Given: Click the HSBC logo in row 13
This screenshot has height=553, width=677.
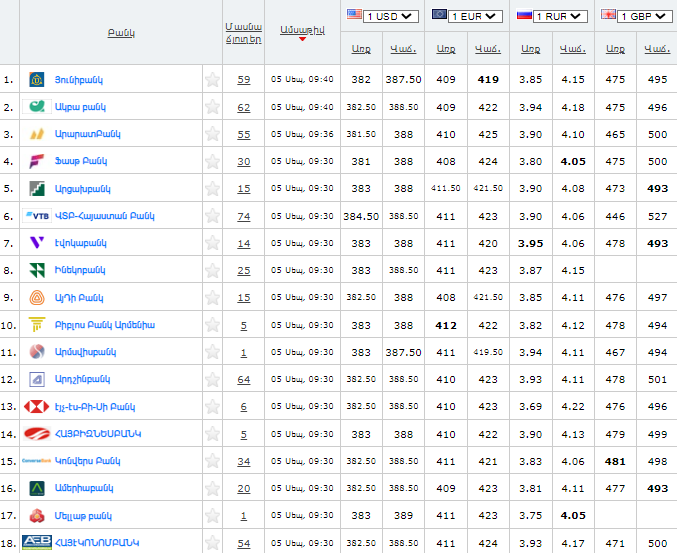Looking at the screenshot, I should click(37, 407).
